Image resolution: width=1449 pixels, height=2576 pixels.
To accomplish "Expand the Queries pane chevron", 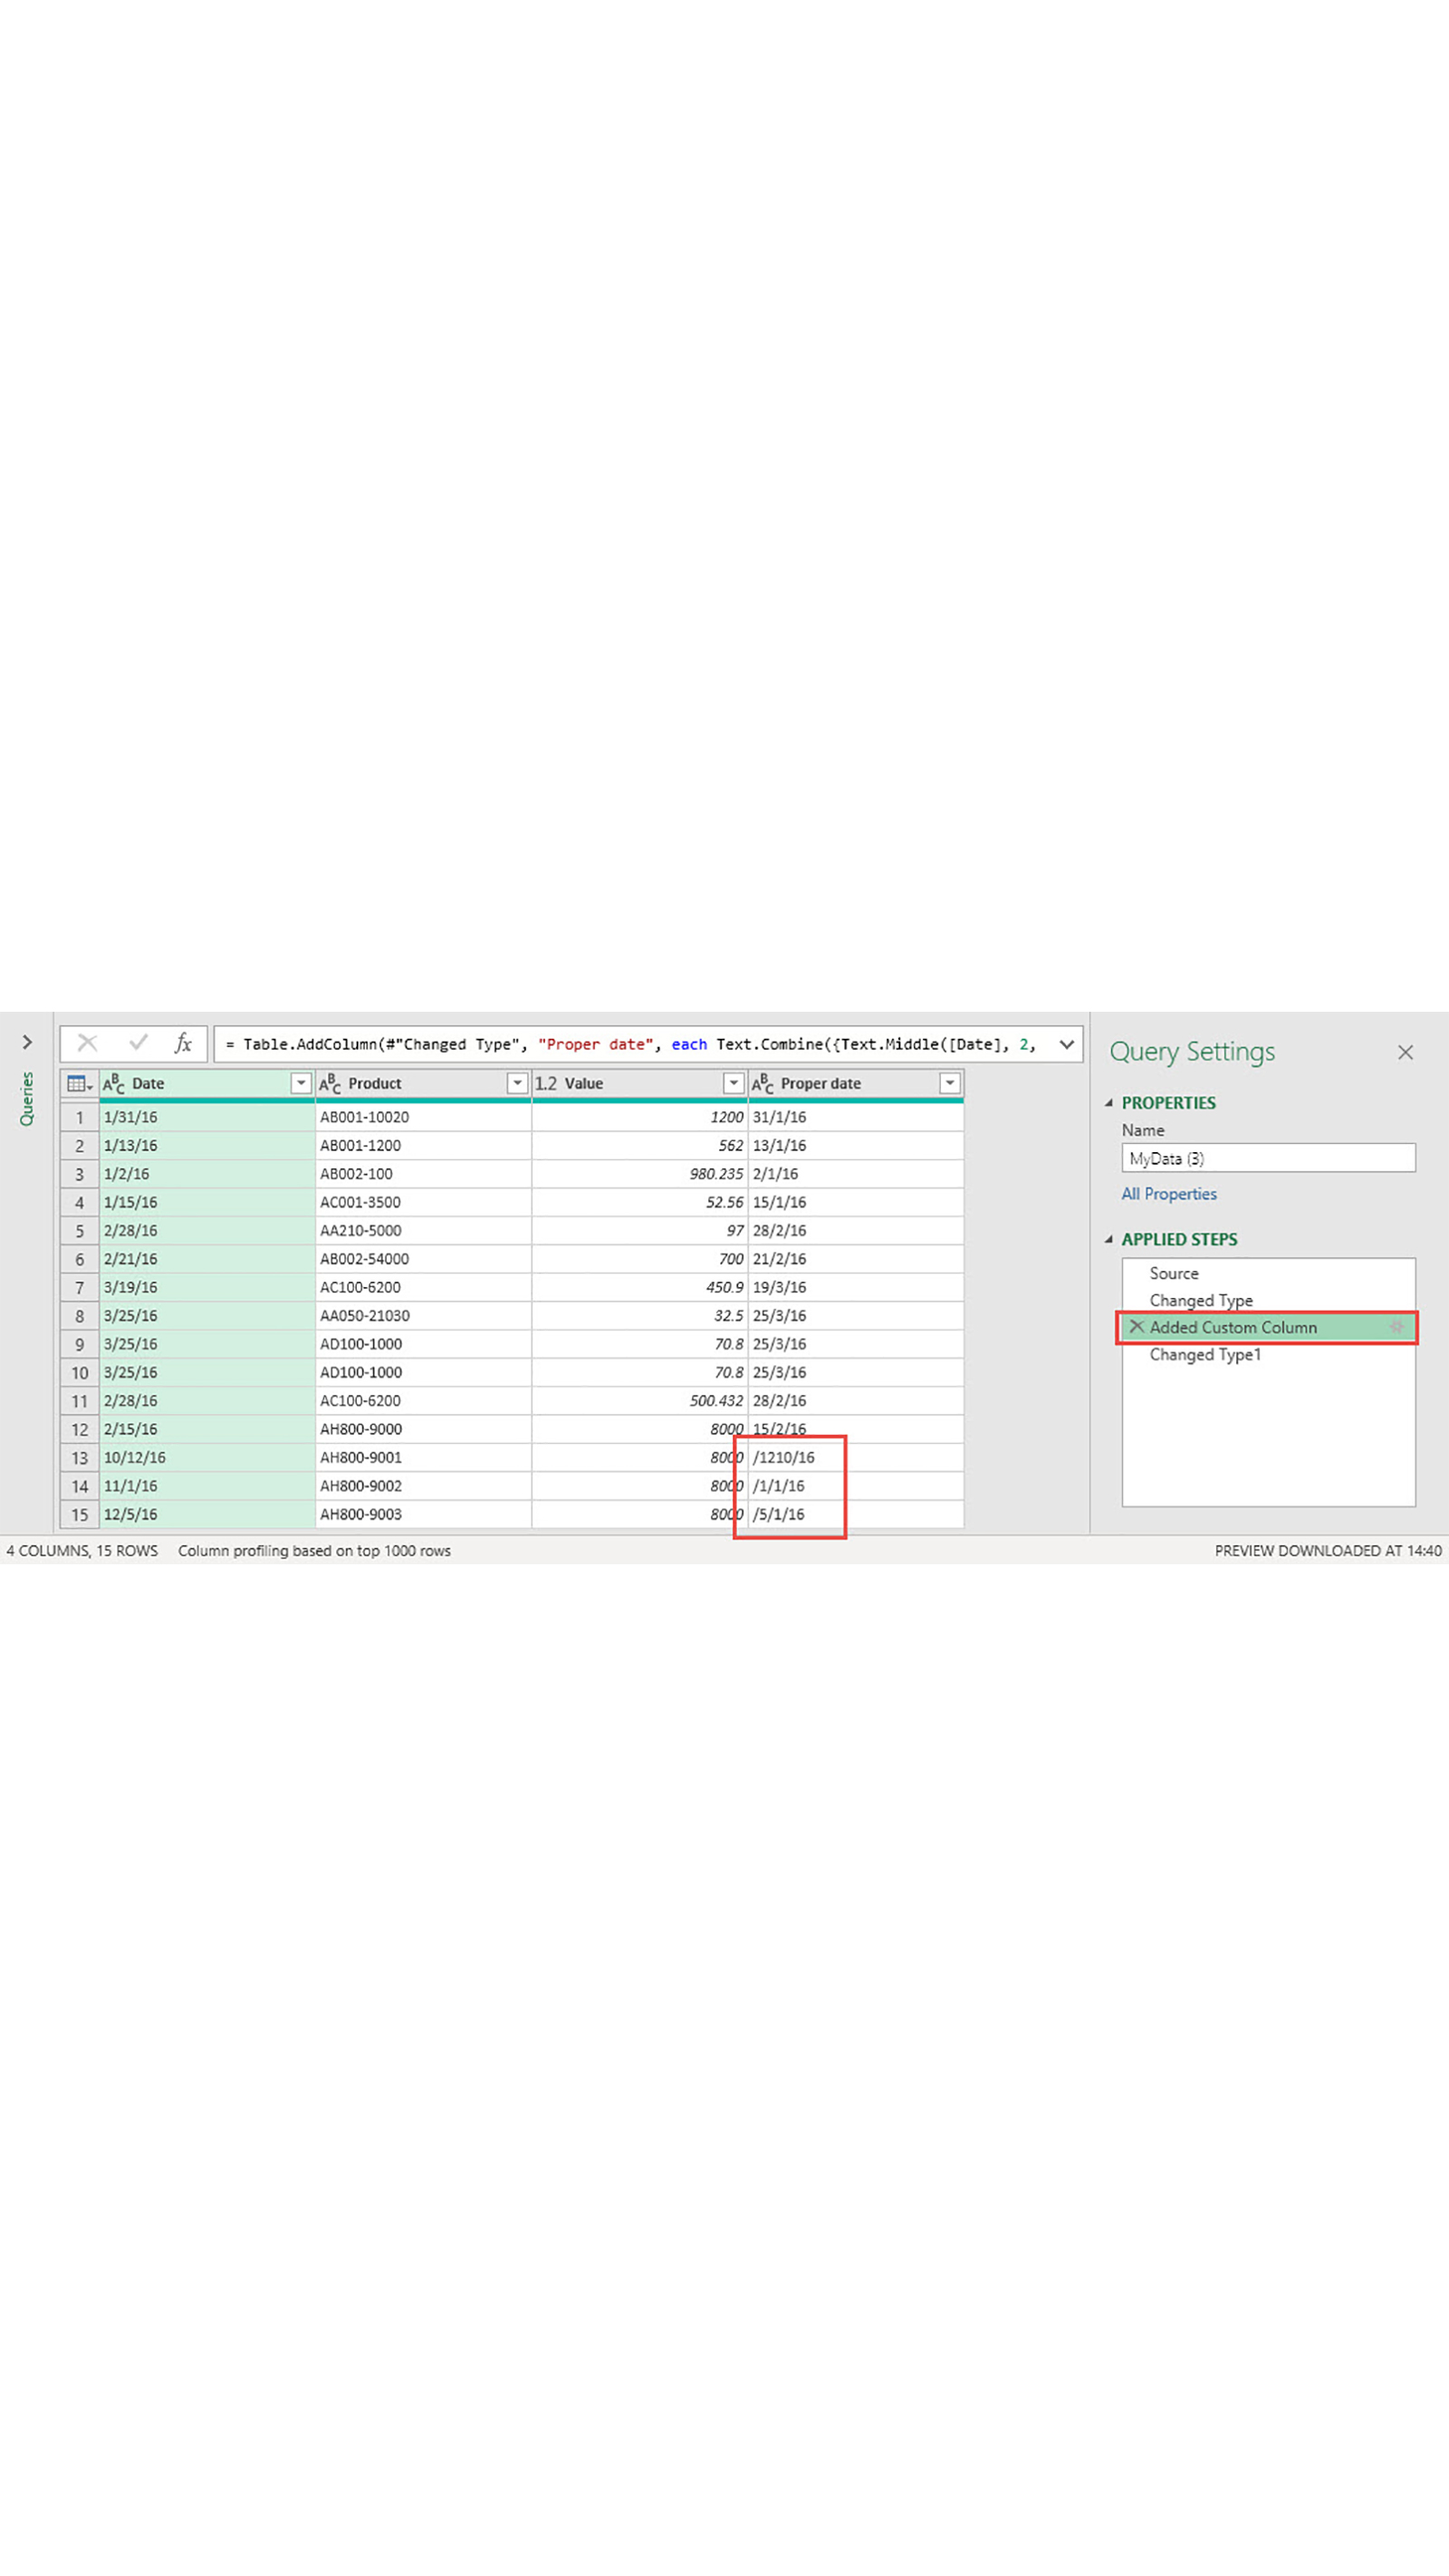I will point(27,1042).
